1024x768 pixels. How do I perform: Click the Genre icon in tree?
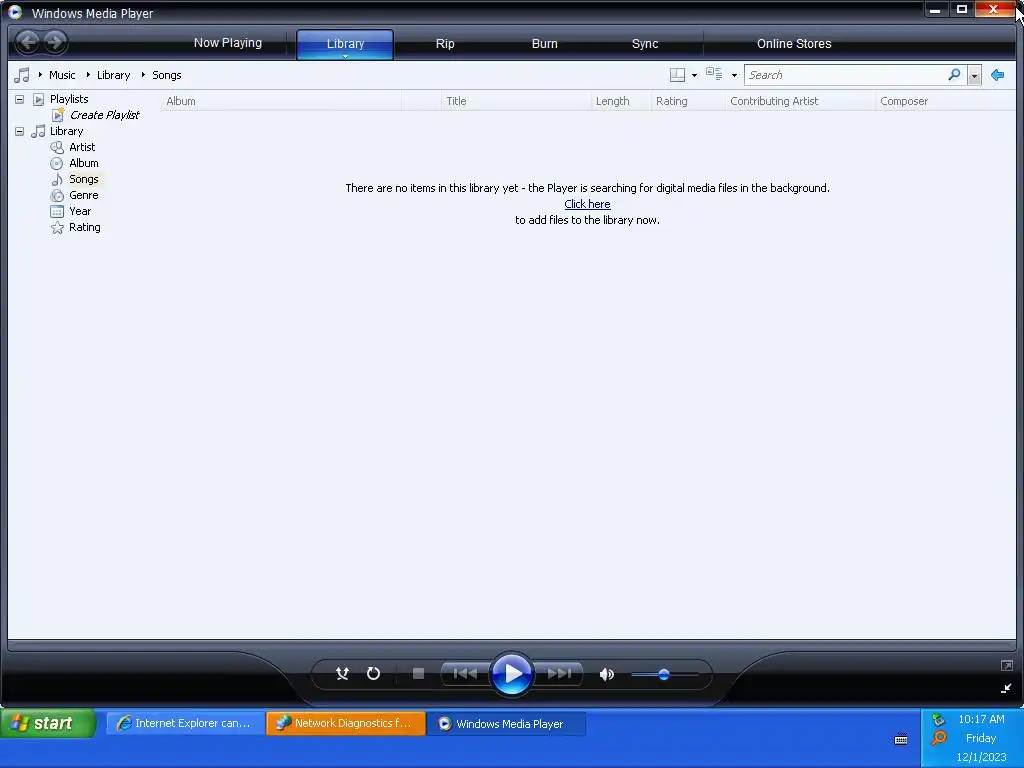pos(57,195)
